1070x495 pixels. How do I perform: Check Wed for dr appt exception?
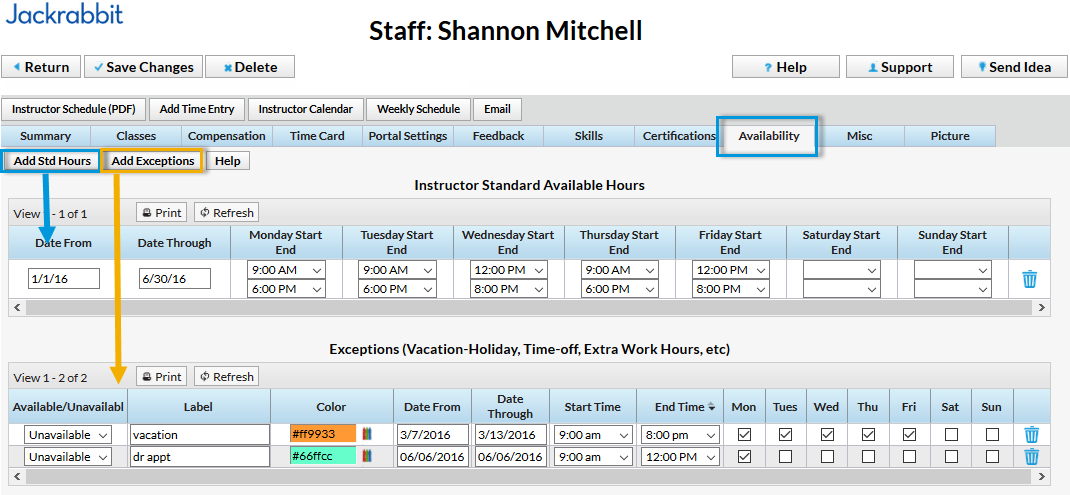click(x=827, y=456)
